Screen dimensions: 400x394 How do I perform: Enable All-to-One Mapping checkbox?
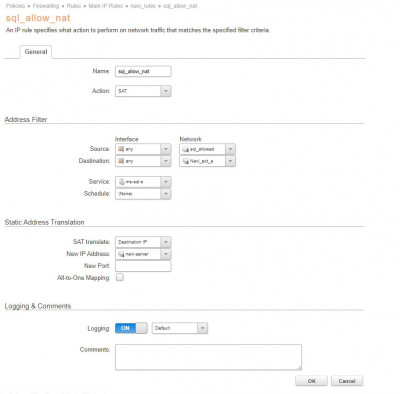pos(120,277)
